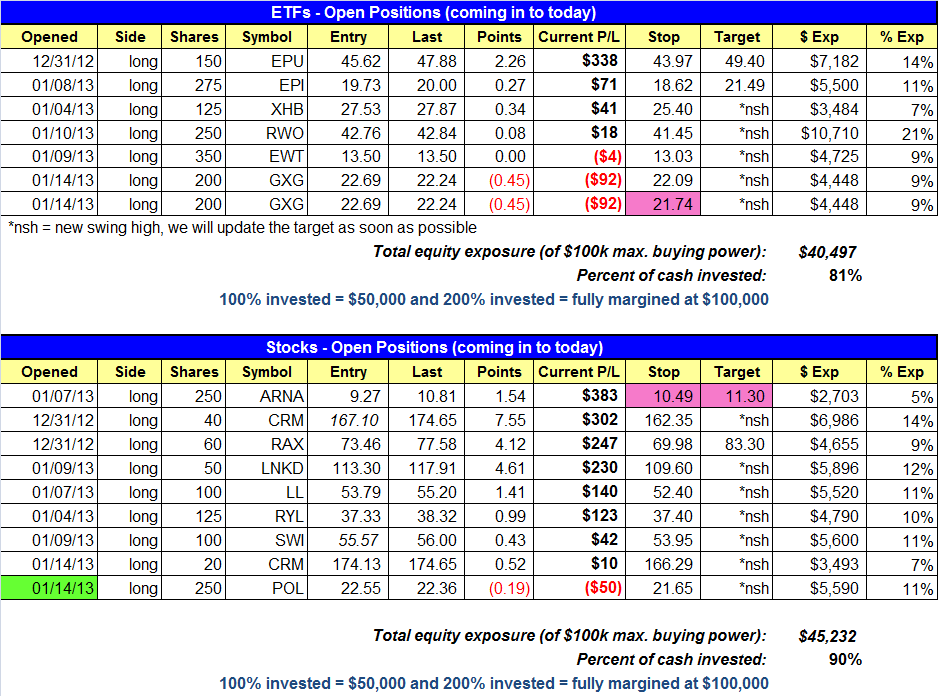Image resolution: width=938 pixels, height=696 pixels.
Task: Click ETFs table Current P/L column header
Action: (x=579, y=37)
